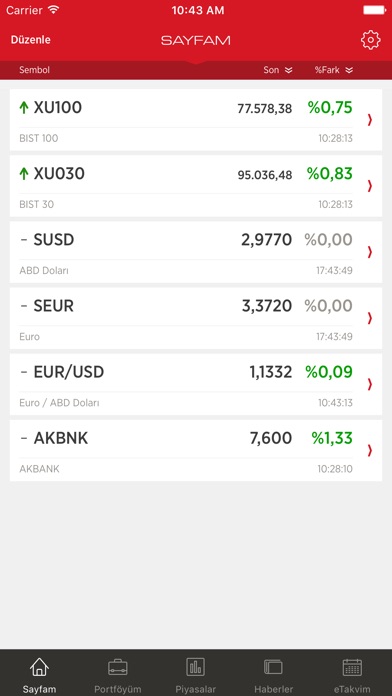Image resolution: width=392 pixels, height=696 pixels.
Task: Click Piyasalar tab label
Action: point(195,689)
